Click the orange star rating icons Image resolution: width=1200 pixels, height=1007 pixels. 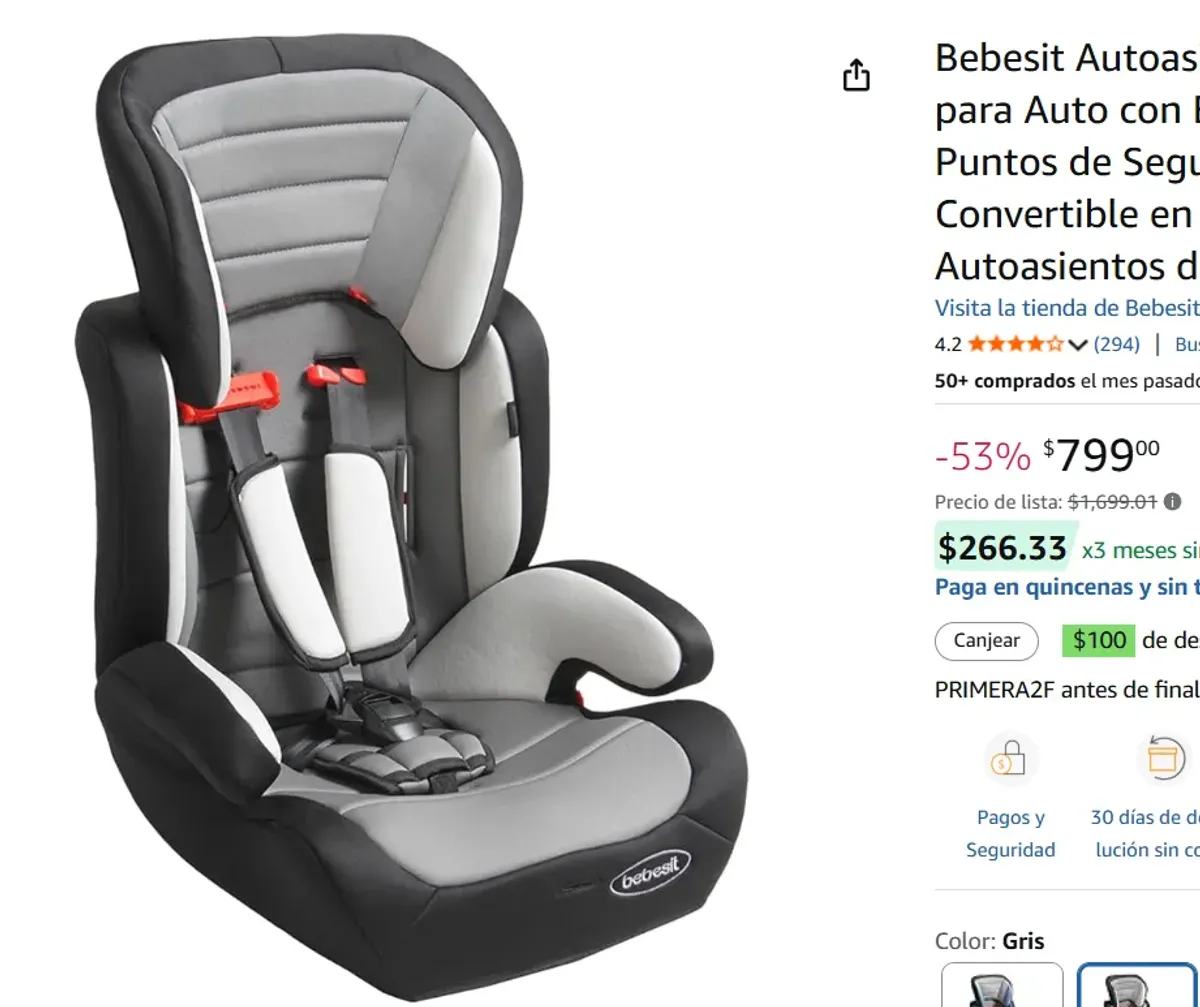[x=1013, y=344]
